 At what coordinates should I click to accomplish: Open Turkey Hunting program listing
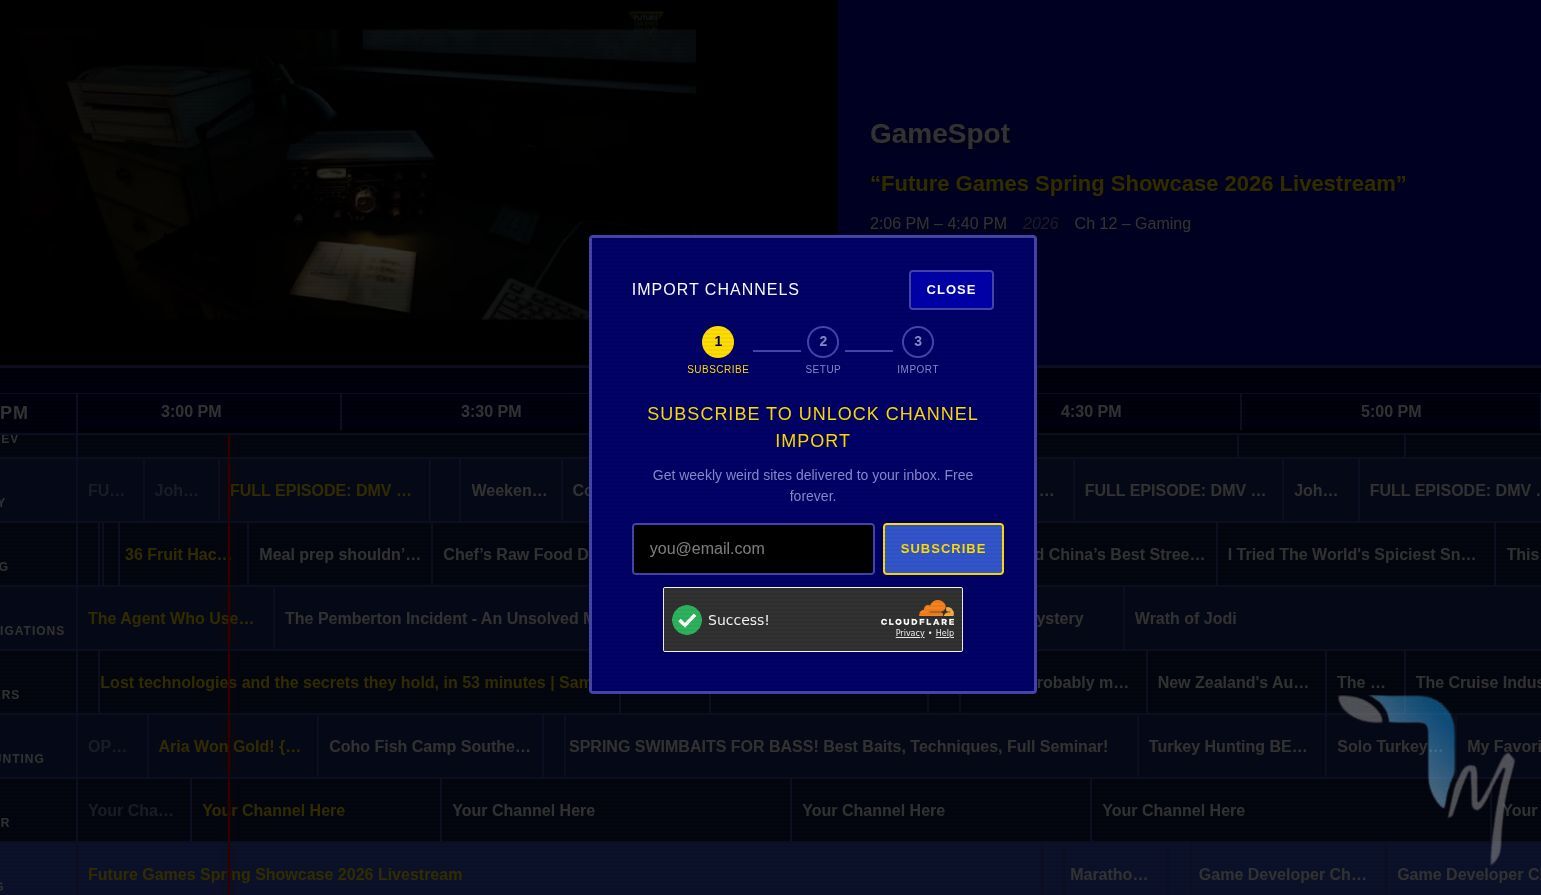click(1227, 747)
